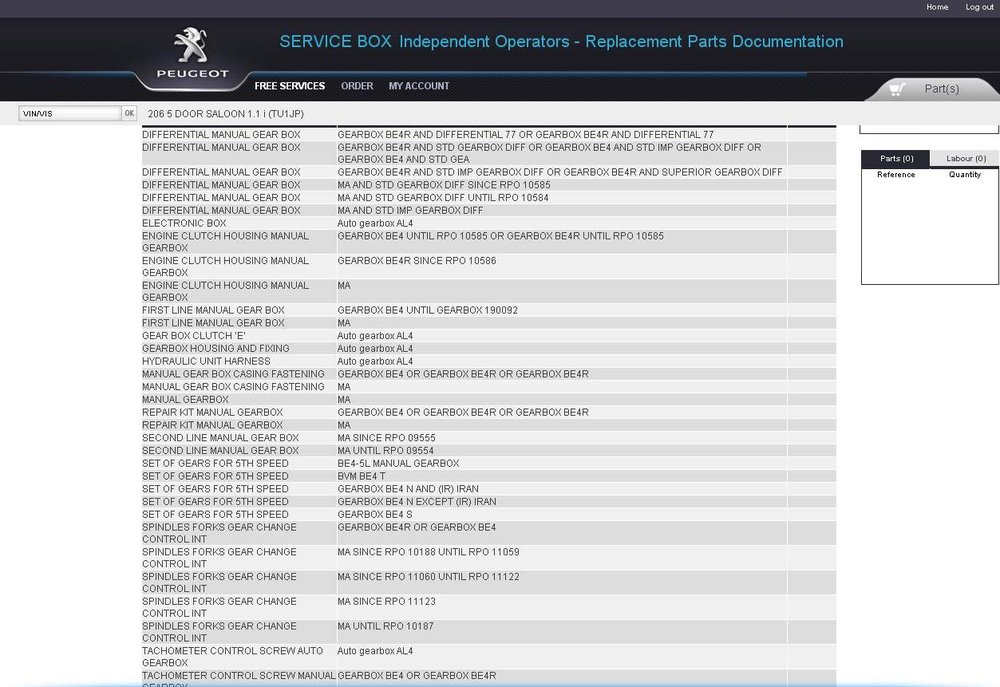Viewport: 1000px width, 687px height.
Task: Click the Reference column header
Action: (x=895, y=175)
